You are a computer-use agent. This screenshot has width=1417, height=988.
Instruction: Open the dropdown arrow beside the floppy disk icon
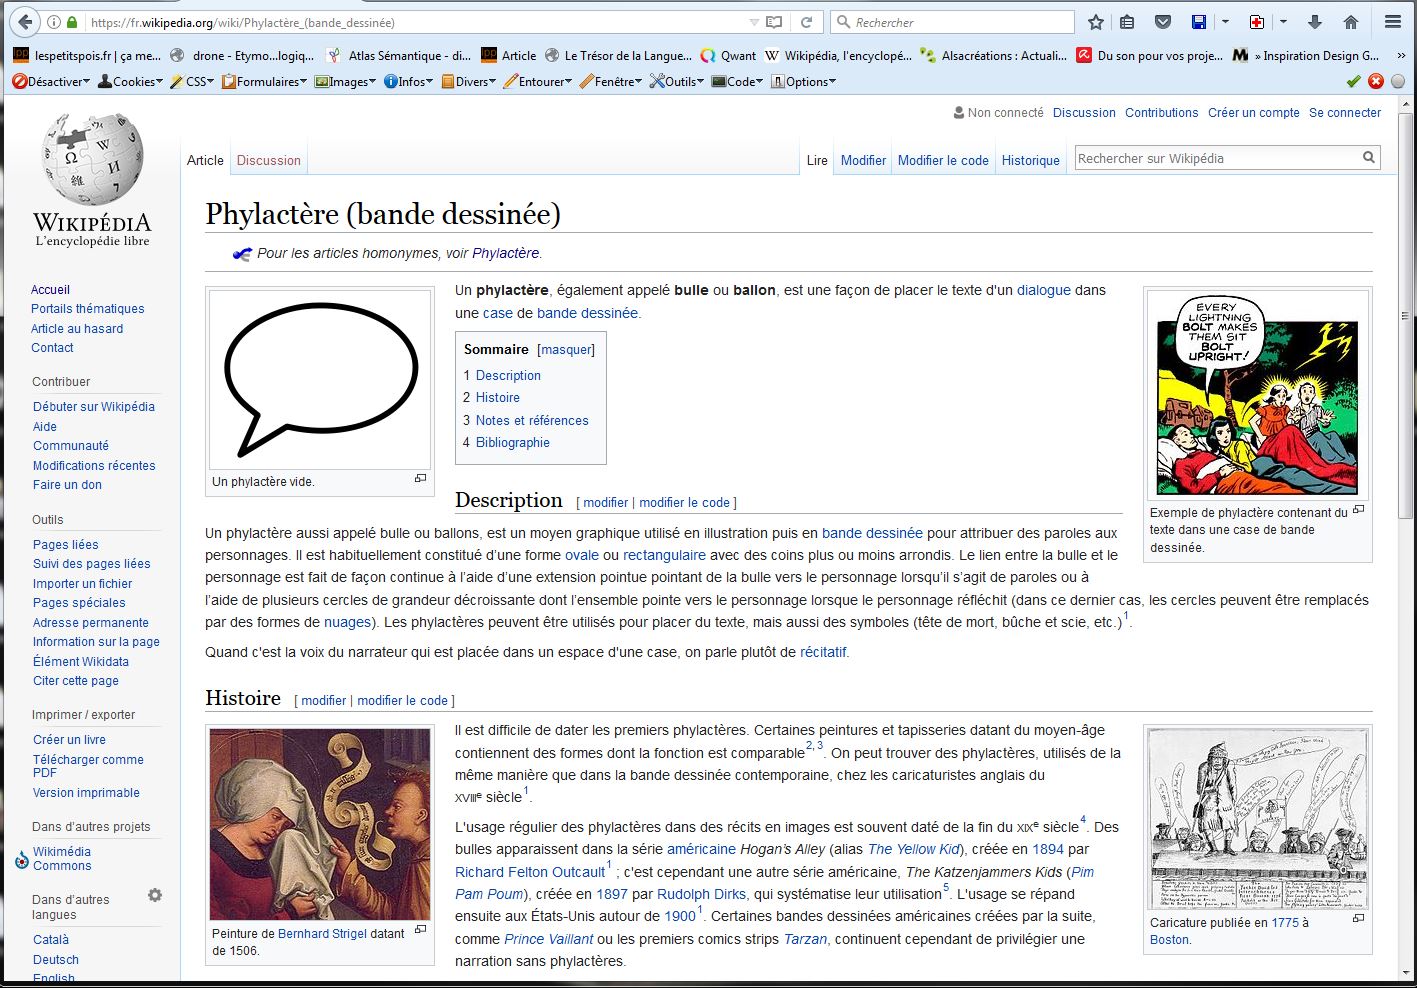tap(1225, 22)
